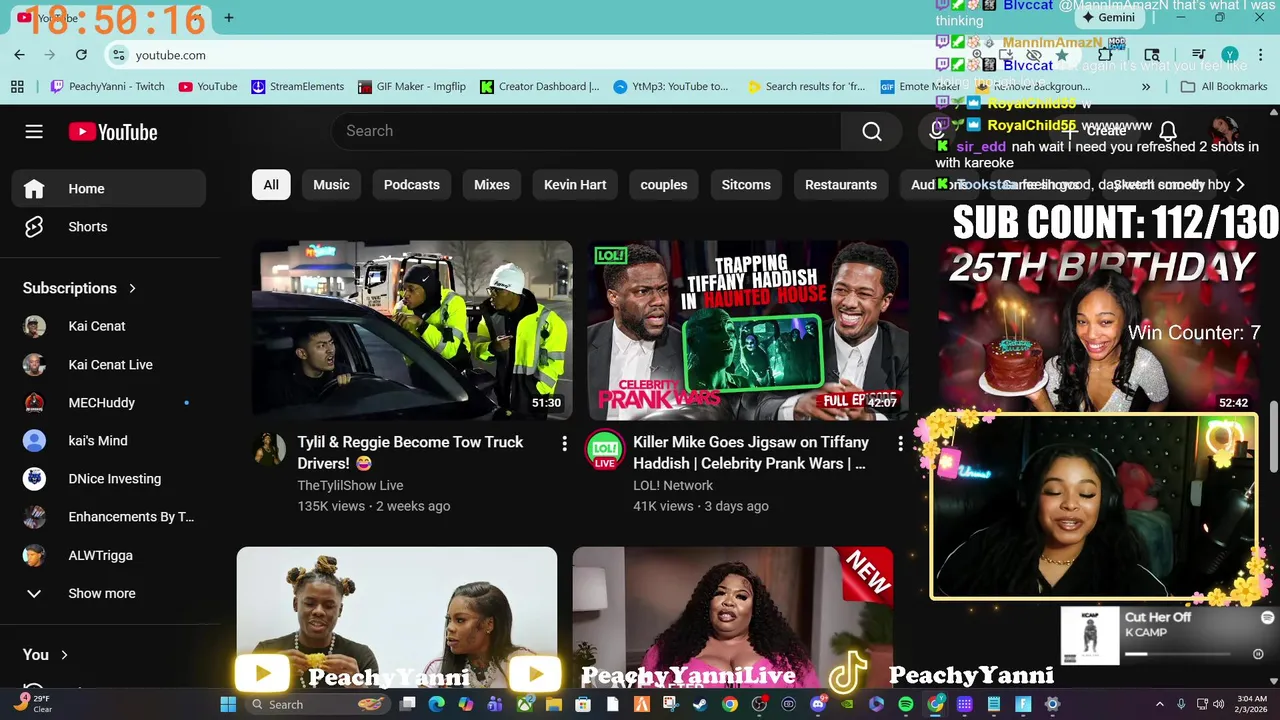Viewport: 1280px width, 720px height.
Task: Select the Mixes filter chip
Action: [x=492, y=185]
